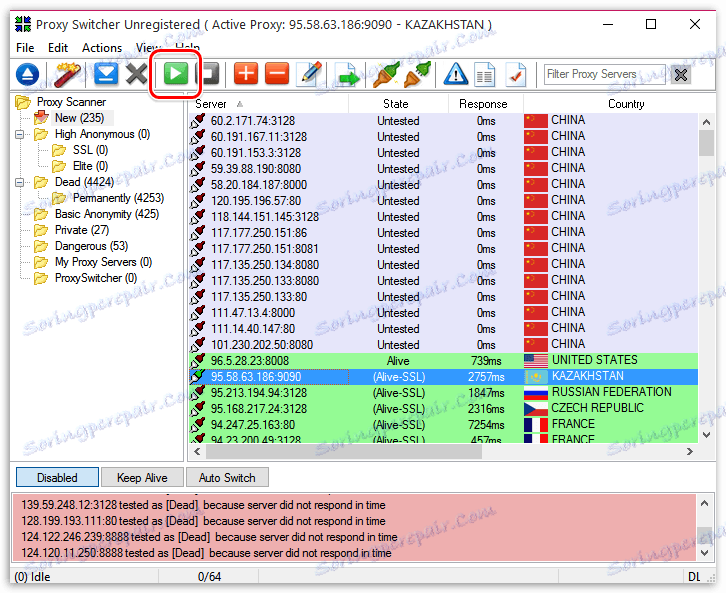Image resolution: width=726 pixels, height=593 pixels.
Task: Click the log panel scroll up arrow
Action: [705, 503]
